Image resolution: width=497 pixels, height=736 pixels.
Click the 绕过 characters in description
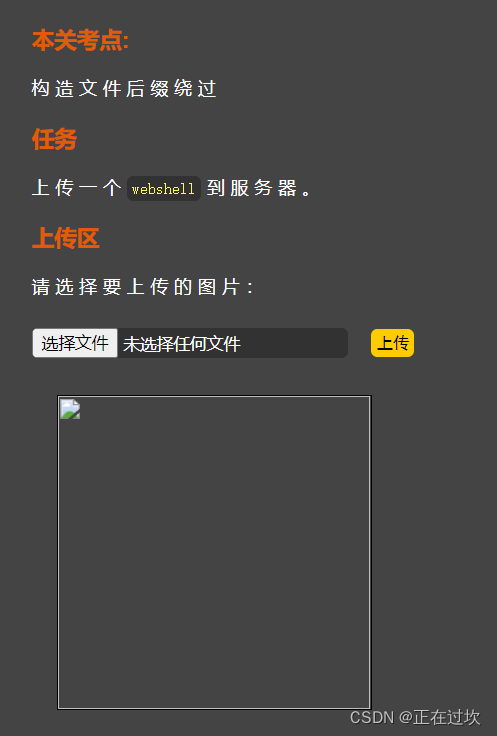(195, 88)
